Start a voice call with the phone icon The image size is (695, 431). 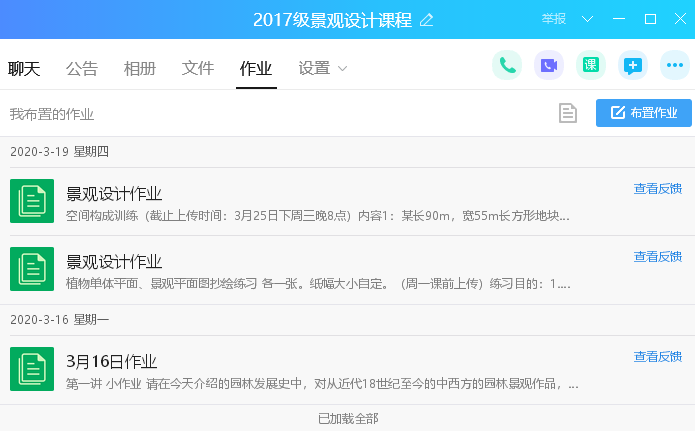click(x=507, y=65)
